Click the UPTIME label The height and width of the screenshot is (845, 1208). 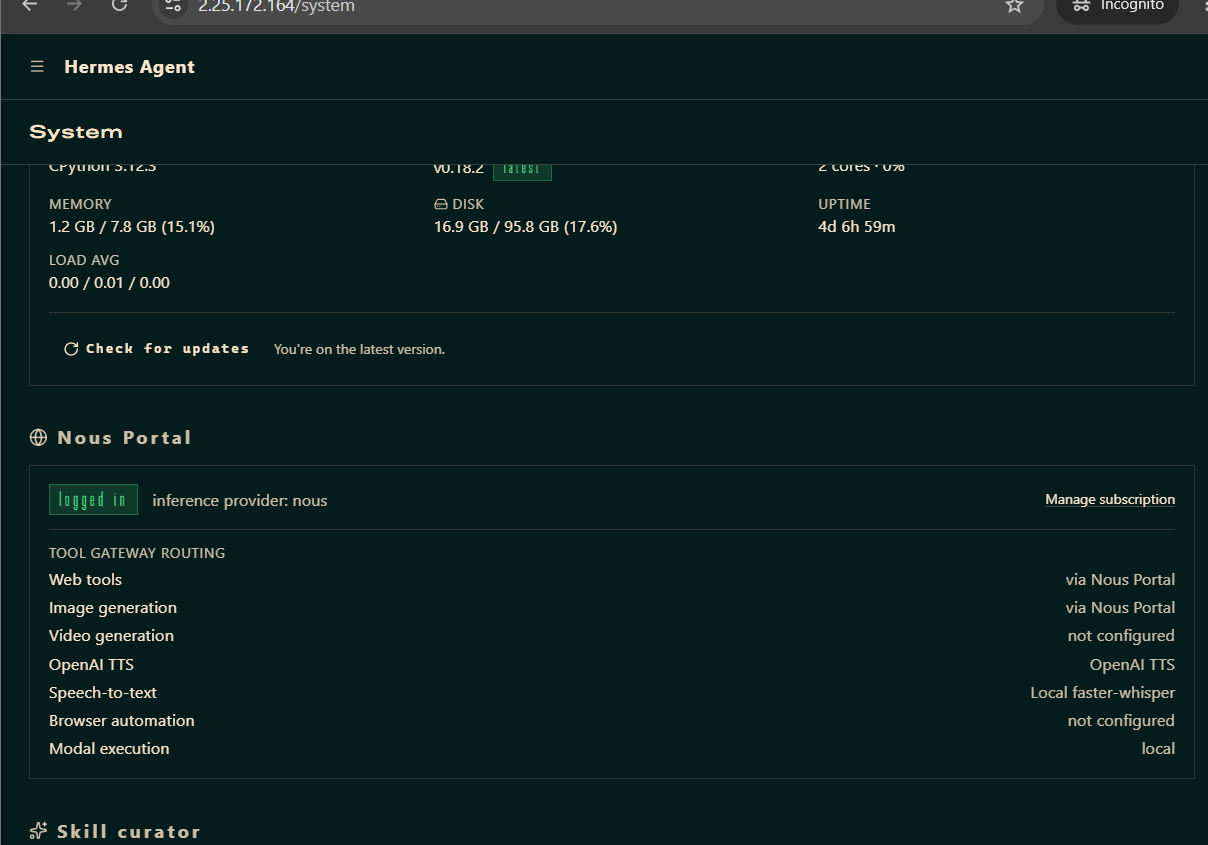click(844, 204)
